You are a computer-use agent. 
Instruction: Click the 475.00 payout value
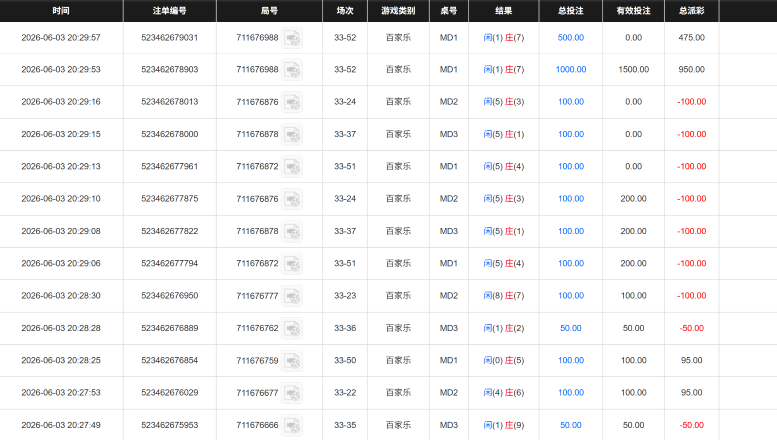[x=691, y=38]
